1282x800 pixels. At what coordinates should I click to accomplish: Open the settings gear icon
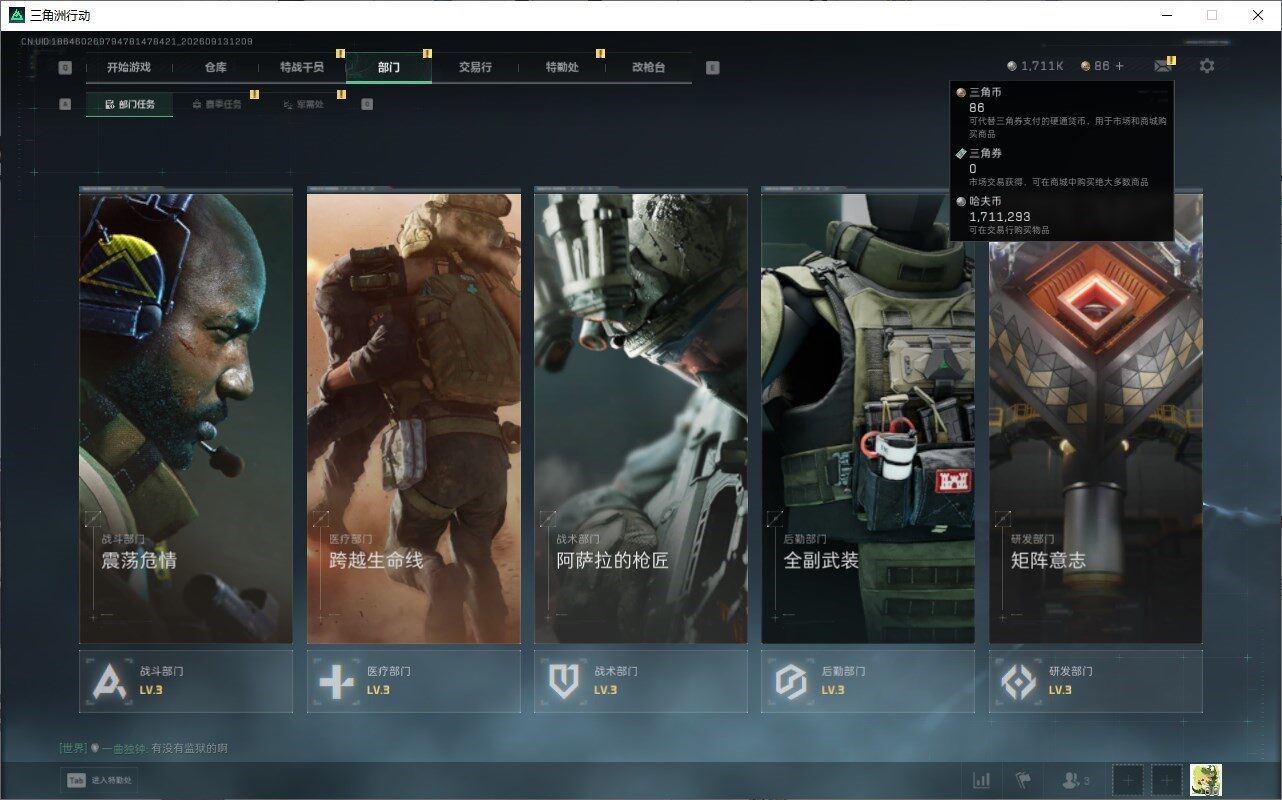coord(1207,66)
